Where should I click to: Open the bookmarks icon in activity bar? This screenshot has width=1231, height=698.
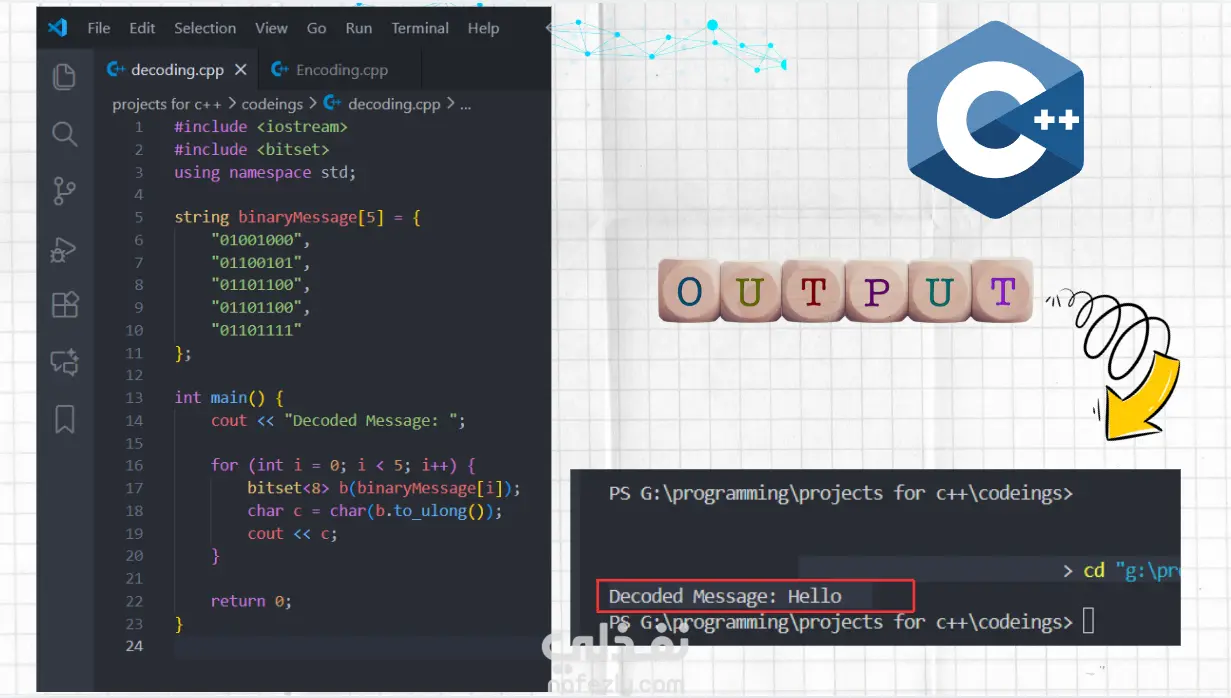[64, 419]
